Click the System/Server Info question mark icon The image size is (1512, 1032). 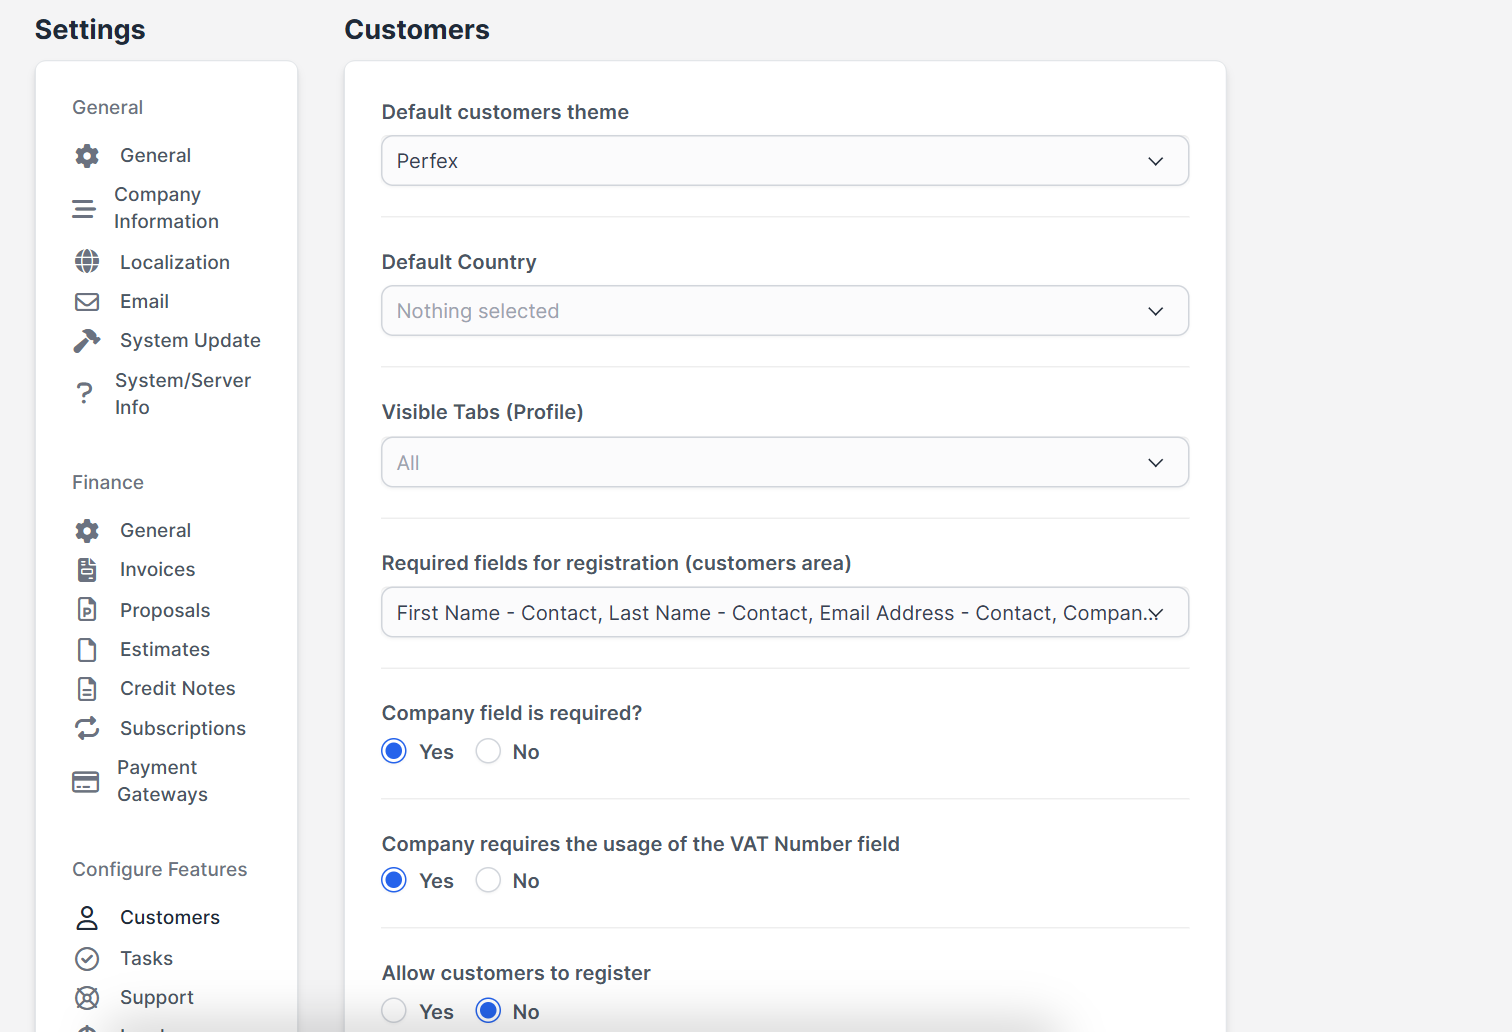click(x=85, y=394)
